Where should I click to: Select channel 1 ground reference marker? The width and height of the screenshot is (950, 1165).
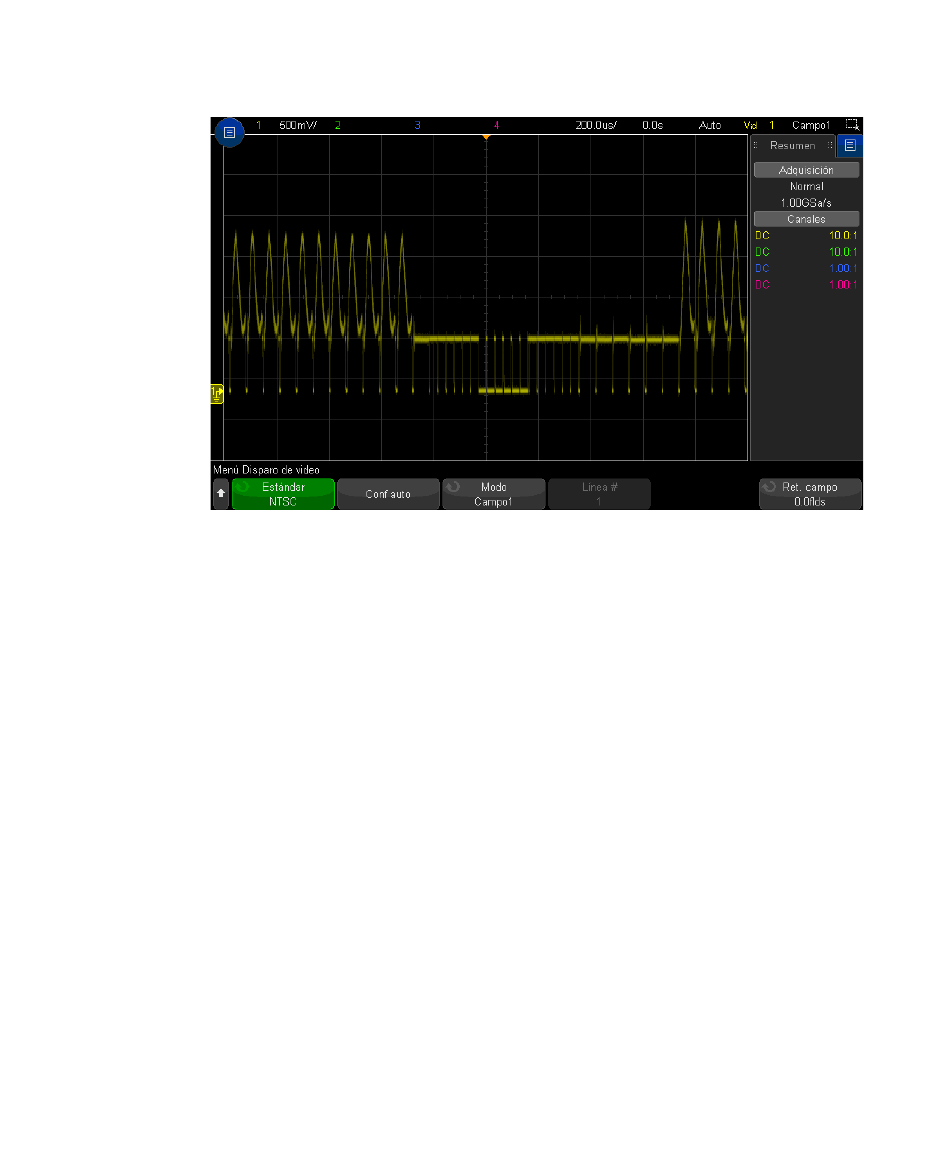click(x=216, y=394)
